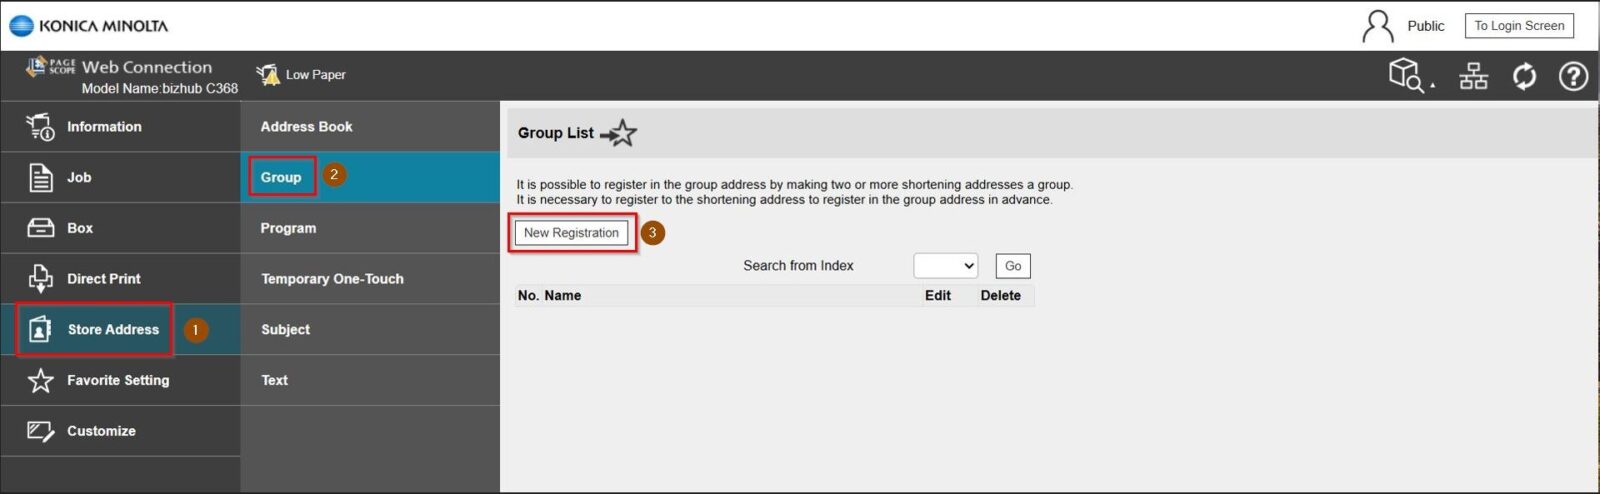Click the Konica Minolta logo
Image resolution: width=1600 pixels, height=494 pixels.
tap(89, 26)
